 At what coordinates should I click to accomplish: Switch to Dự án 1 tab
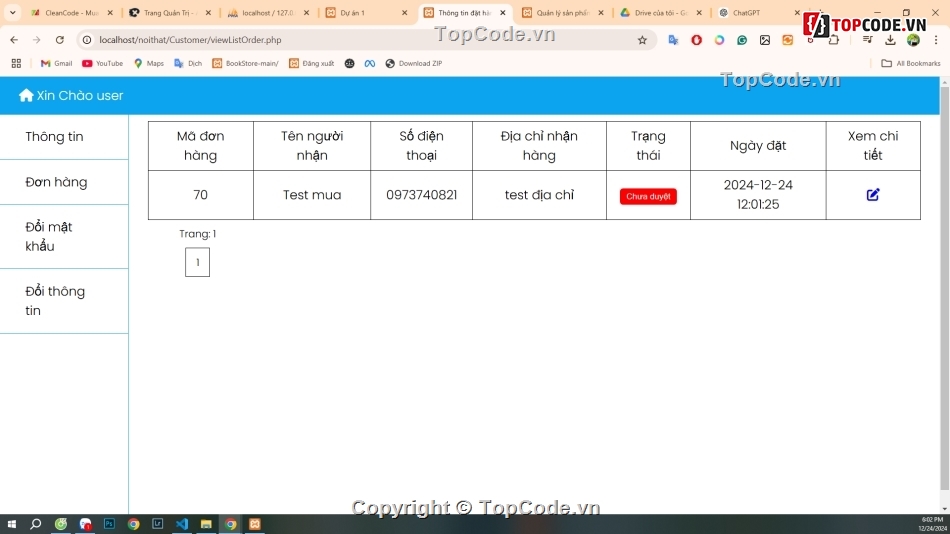coord(366,13)
